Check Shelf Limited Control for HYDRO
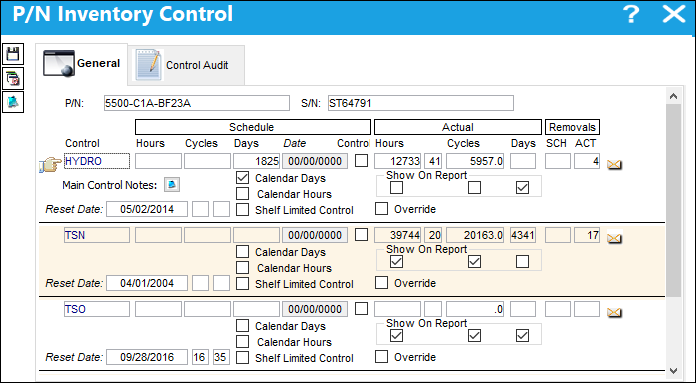The image size is (696, 383). tap(242, 209)
